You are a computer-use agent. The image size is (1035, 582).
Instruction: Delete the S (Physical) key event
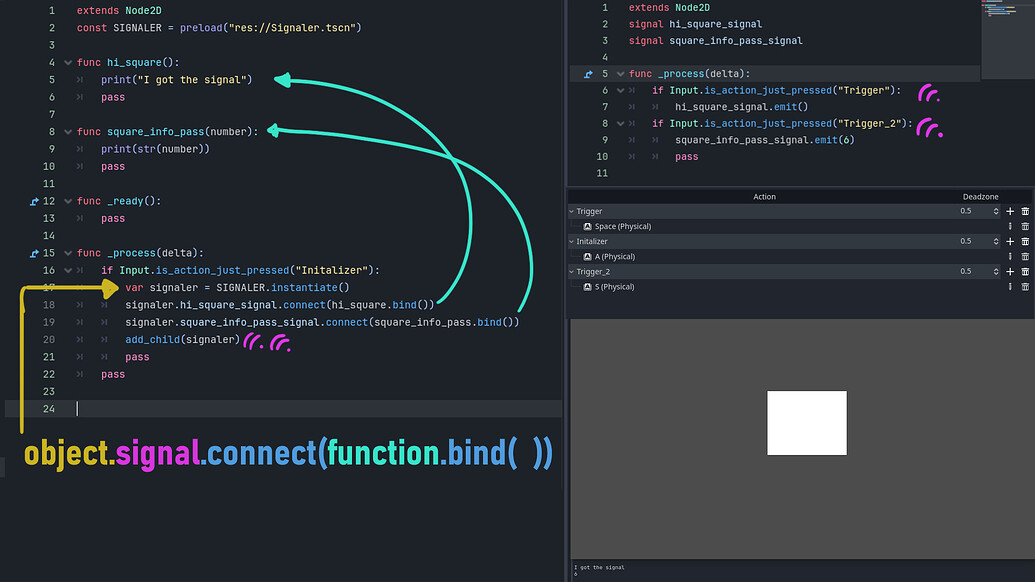coord(1025,286)
